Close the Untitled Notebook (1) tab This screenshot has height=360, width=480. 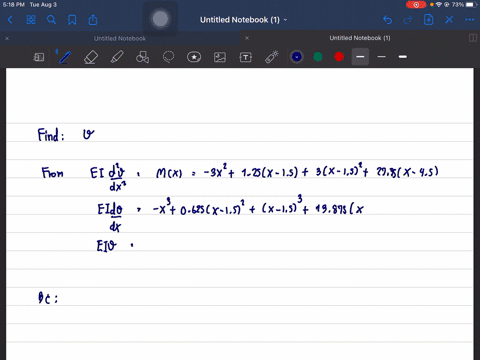click(x=247, y=38)
